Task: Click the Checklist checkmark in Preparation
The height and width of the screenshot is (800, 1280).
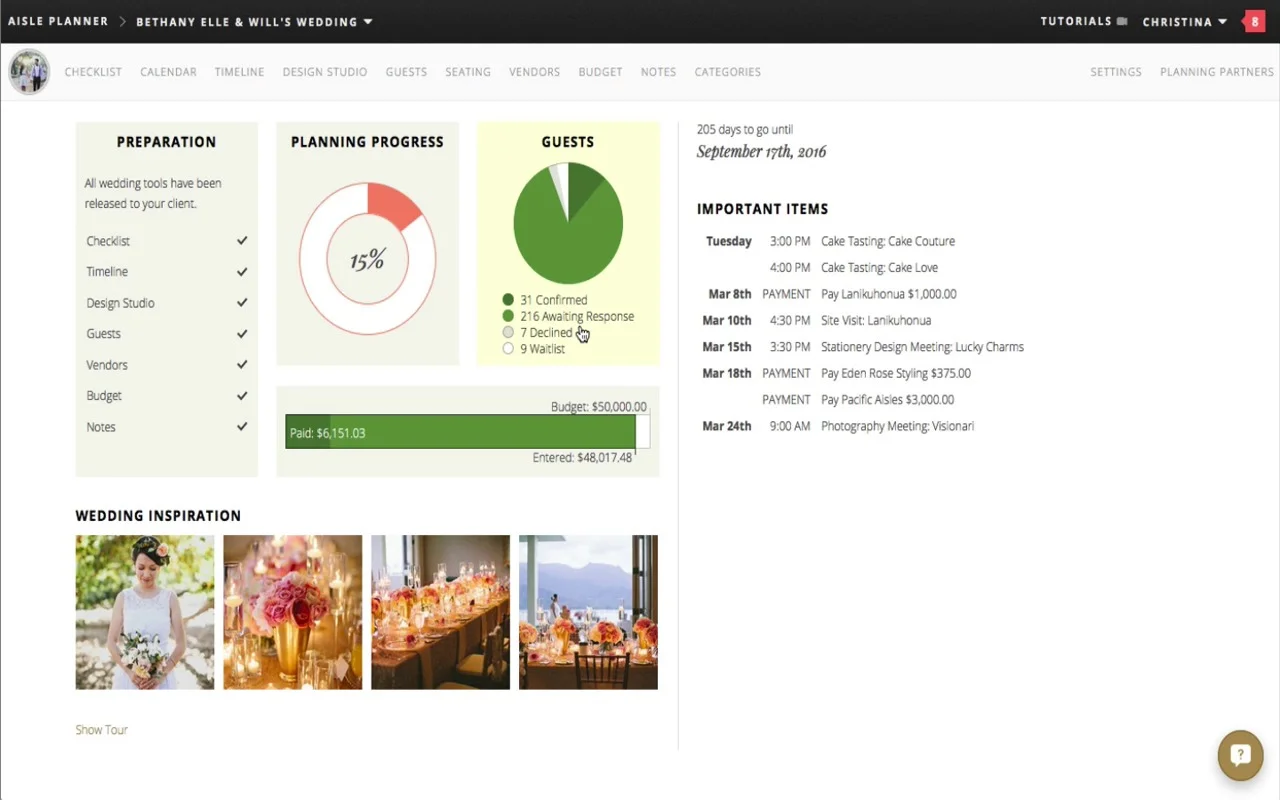Action: 242,241
